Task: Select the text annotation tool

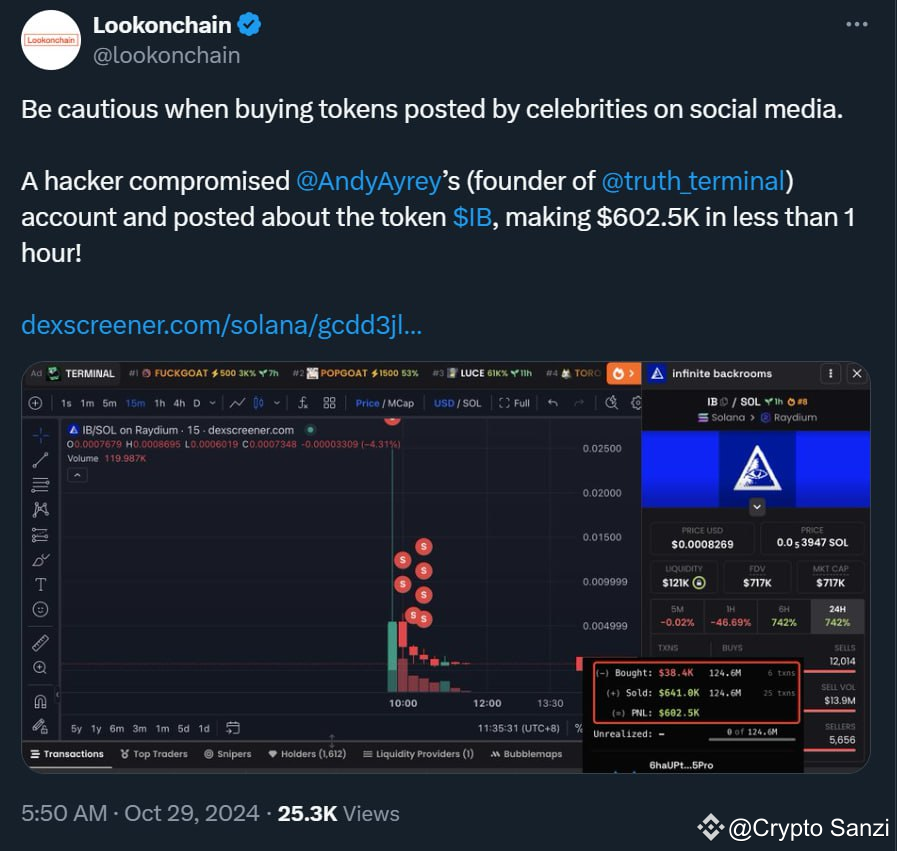Action: point(40,584)
